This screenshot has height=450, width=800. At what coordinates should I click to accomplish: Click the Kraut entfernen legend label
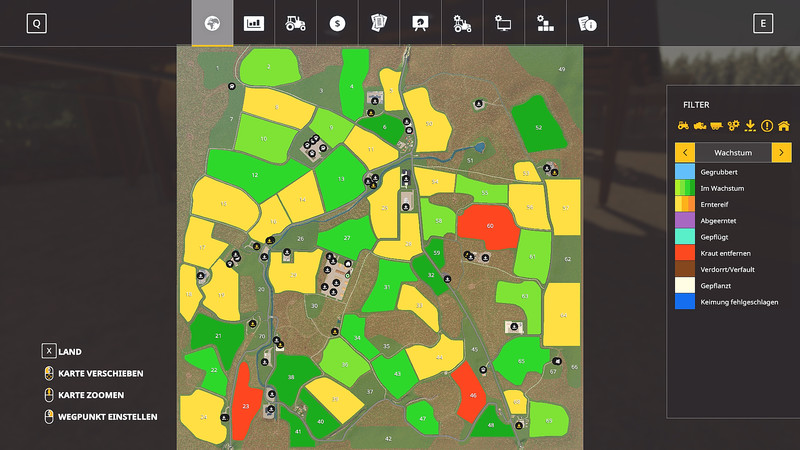pos(725,253)
